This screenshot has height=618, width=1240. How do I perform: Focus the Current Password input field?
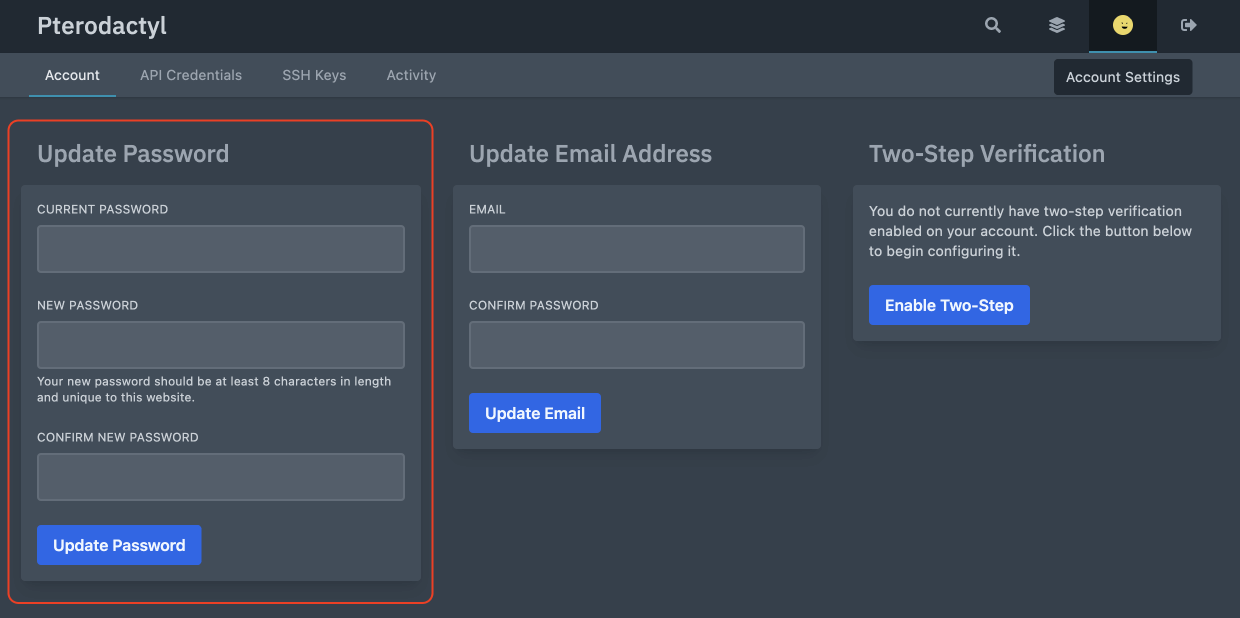[x=220, y=249]
